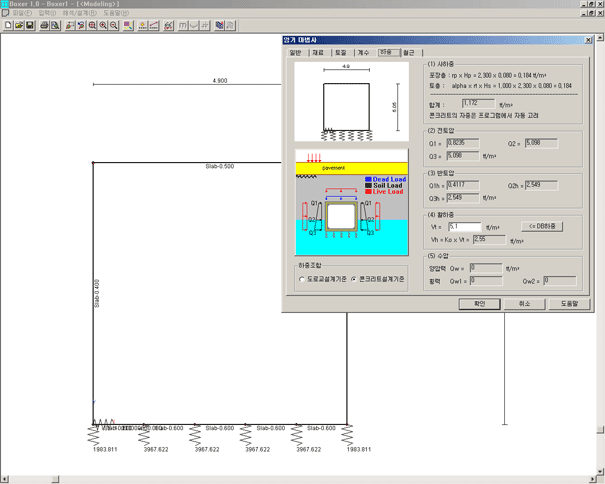Screen dimensions: 605x484
Task: Print using the printer toolbar icon
Action: [45, 25]
